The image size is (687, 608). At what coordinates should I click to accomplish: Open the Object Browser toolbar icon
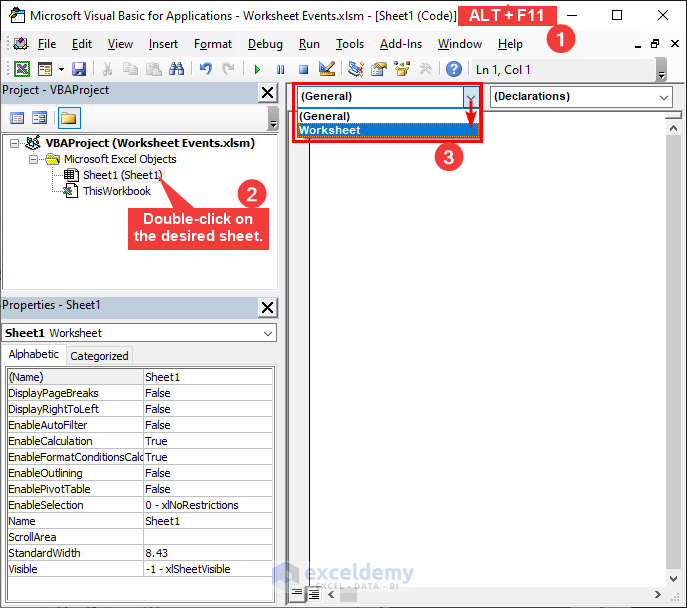402,69
